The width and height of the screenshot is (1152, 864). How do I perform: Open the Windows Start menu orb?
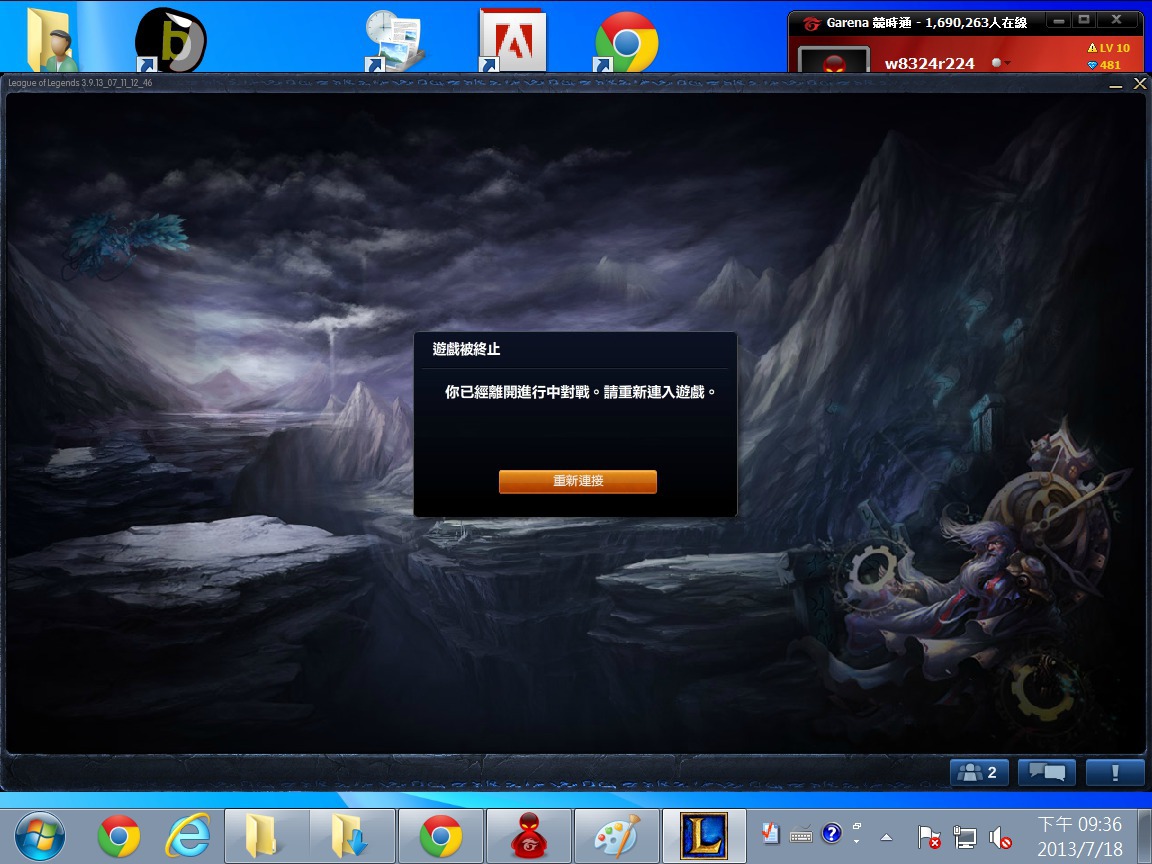(x=40, y=835)
